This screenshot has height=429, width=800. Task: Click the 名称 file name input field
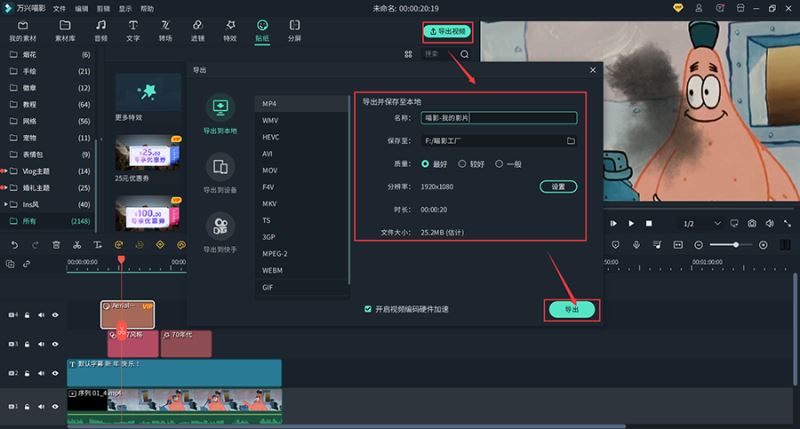point(499,118)
